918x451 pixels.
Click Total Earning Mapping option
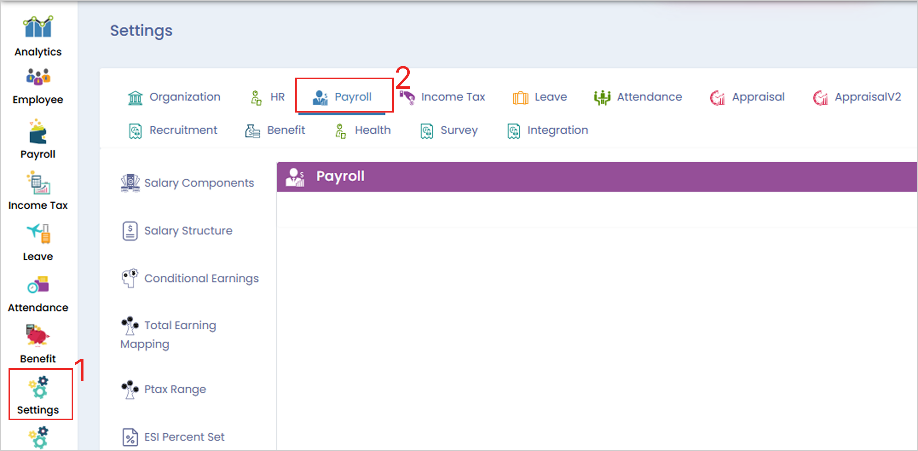pyautogui.click(x=169, y=334)
